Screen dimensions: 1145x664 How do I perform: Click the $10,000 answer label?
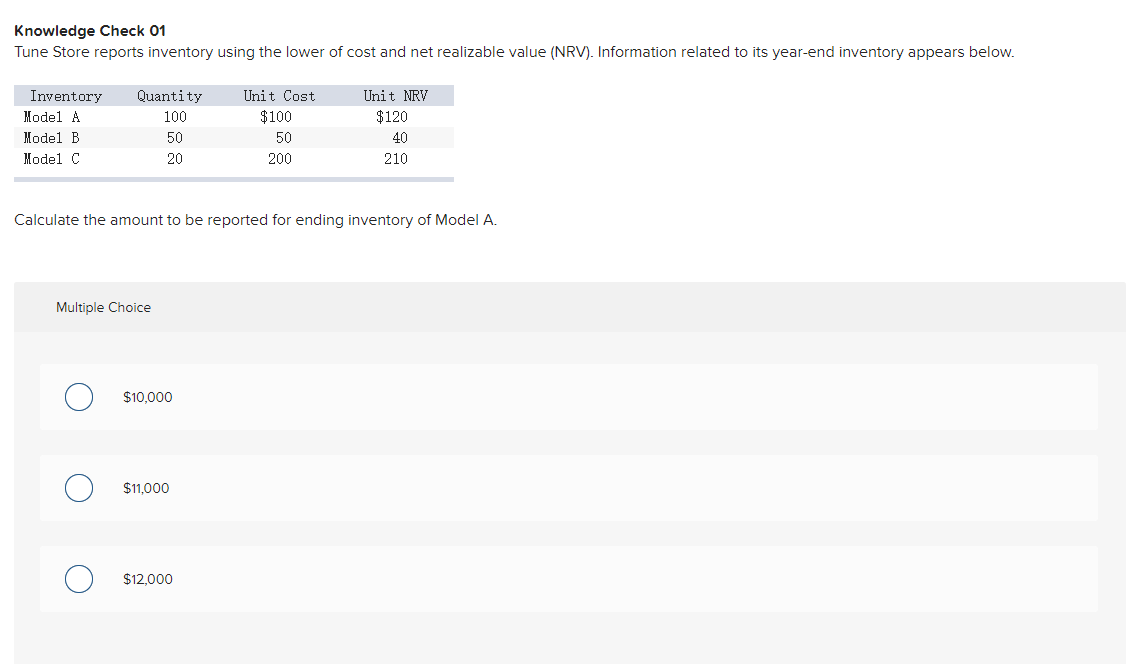(x=147, y=397)
